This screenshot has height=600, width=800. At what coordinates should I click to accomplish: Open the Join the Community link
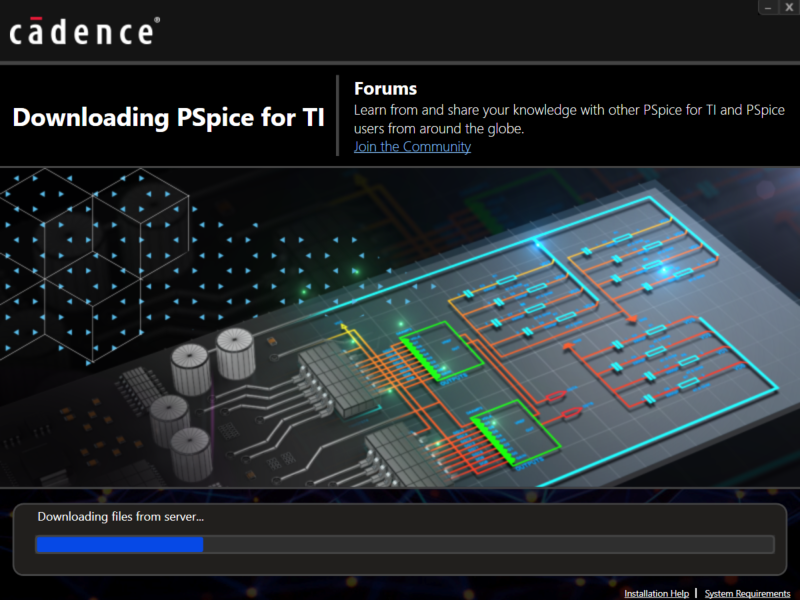pos(412,147)
